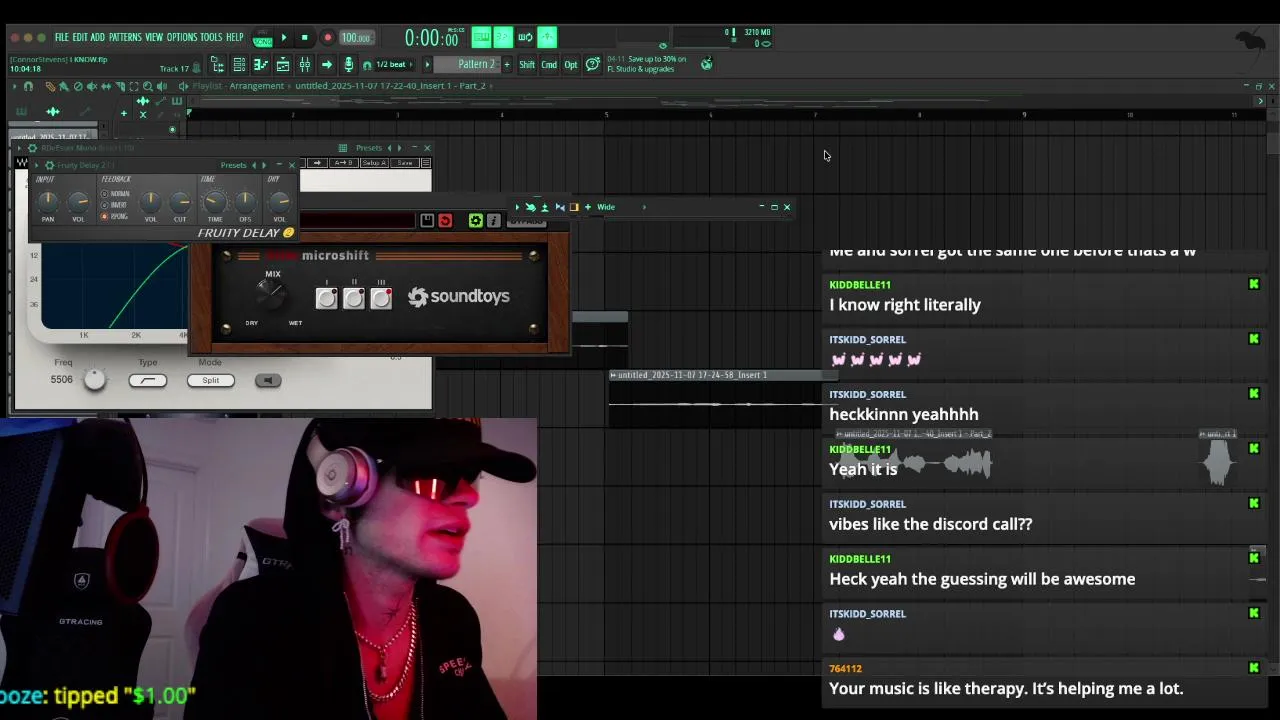Select the playlist Draw pencil tool
This screenshot has height=720, width=1280.
50,86
